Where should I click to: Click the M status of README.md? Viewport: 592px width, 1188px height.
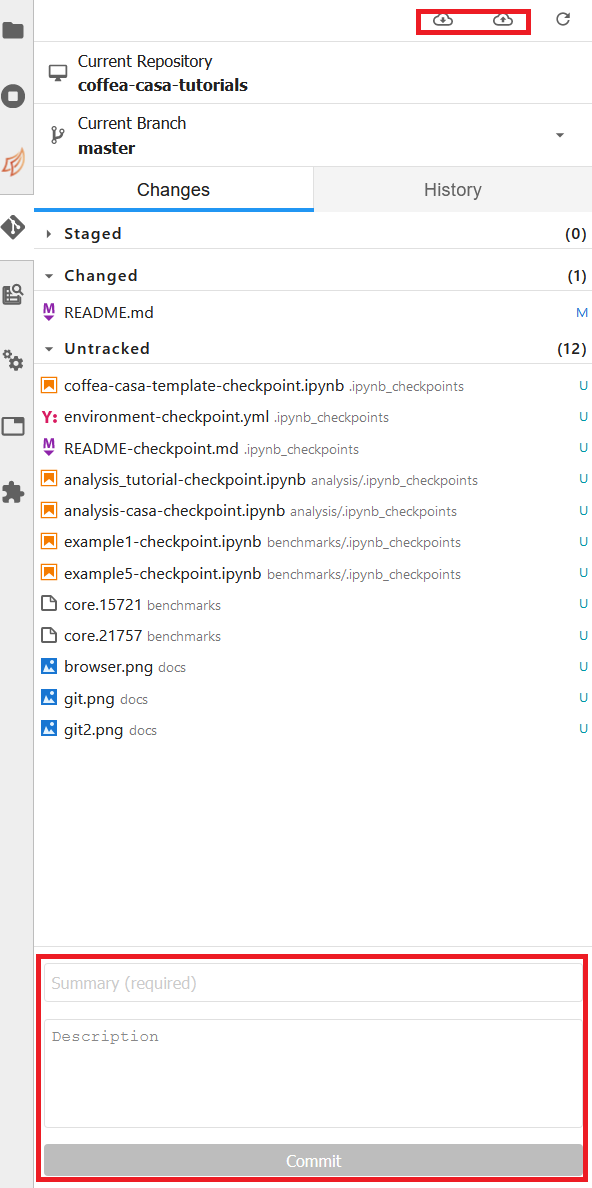[x=582, y=313]
